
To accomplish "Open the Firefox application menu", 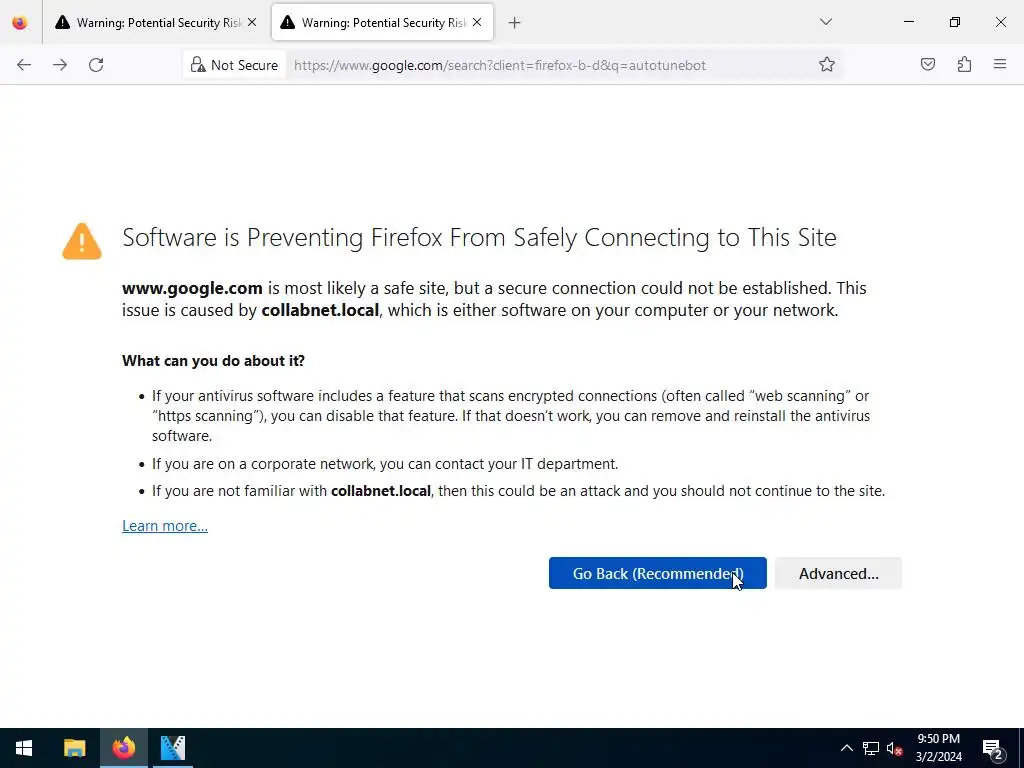I will coord(1000,65).
